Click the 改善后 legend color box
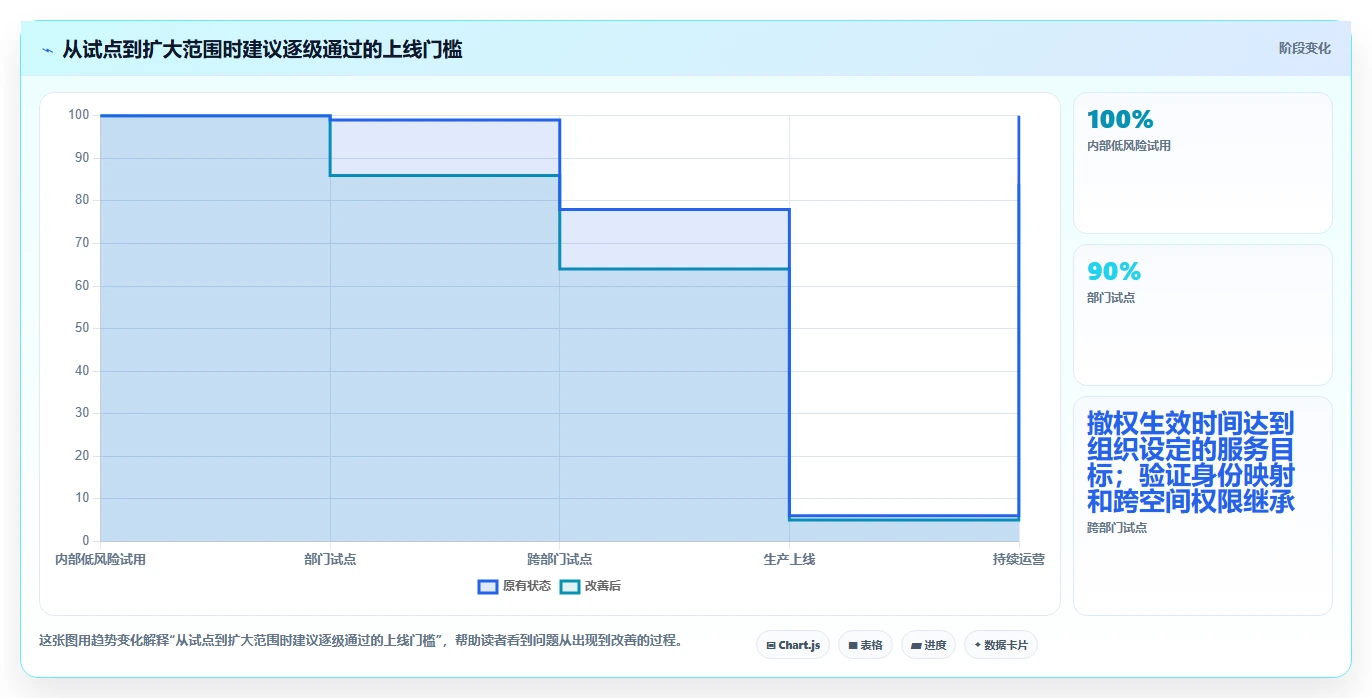Image resolution: width=1372 pixels, height=698 pixels. coord(569,586)
